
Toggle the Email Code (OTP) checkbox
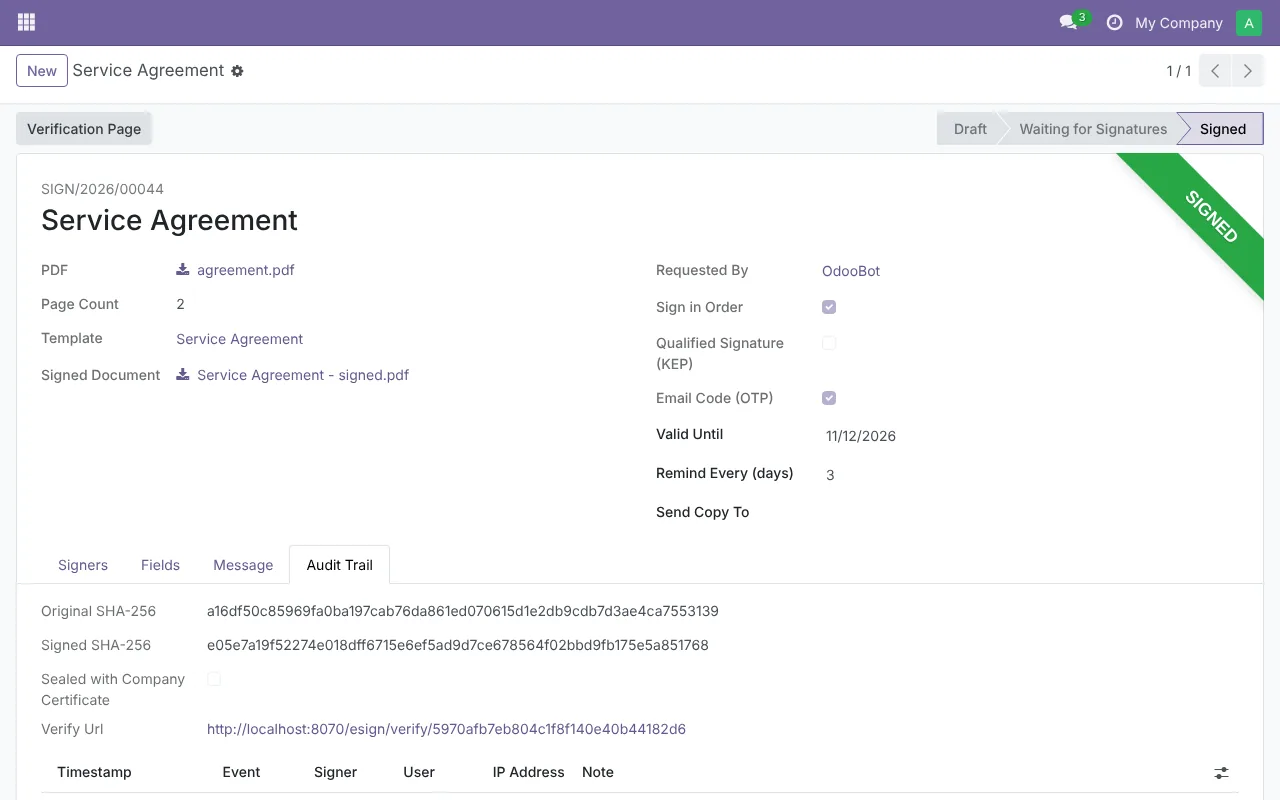(829, 398)
